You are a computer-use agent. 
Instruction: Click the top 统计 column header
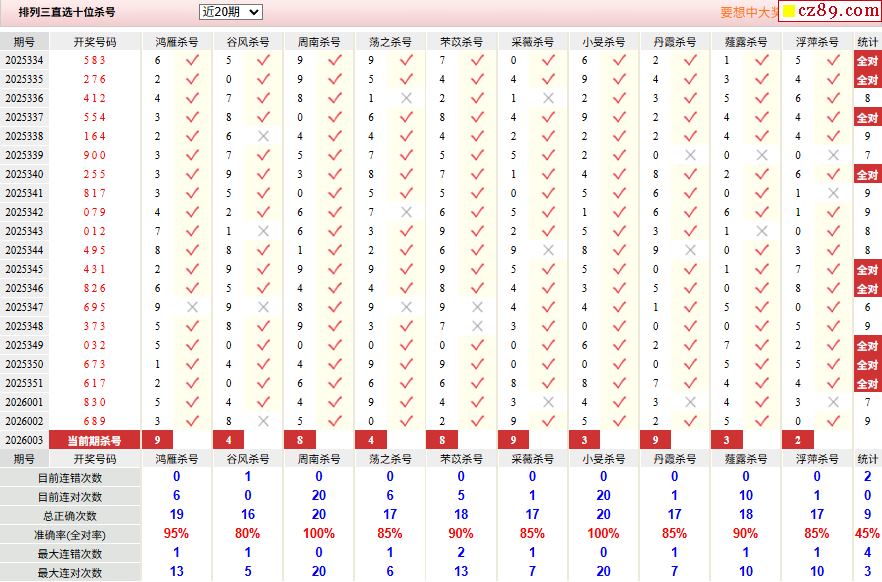[x=867, y=42]
